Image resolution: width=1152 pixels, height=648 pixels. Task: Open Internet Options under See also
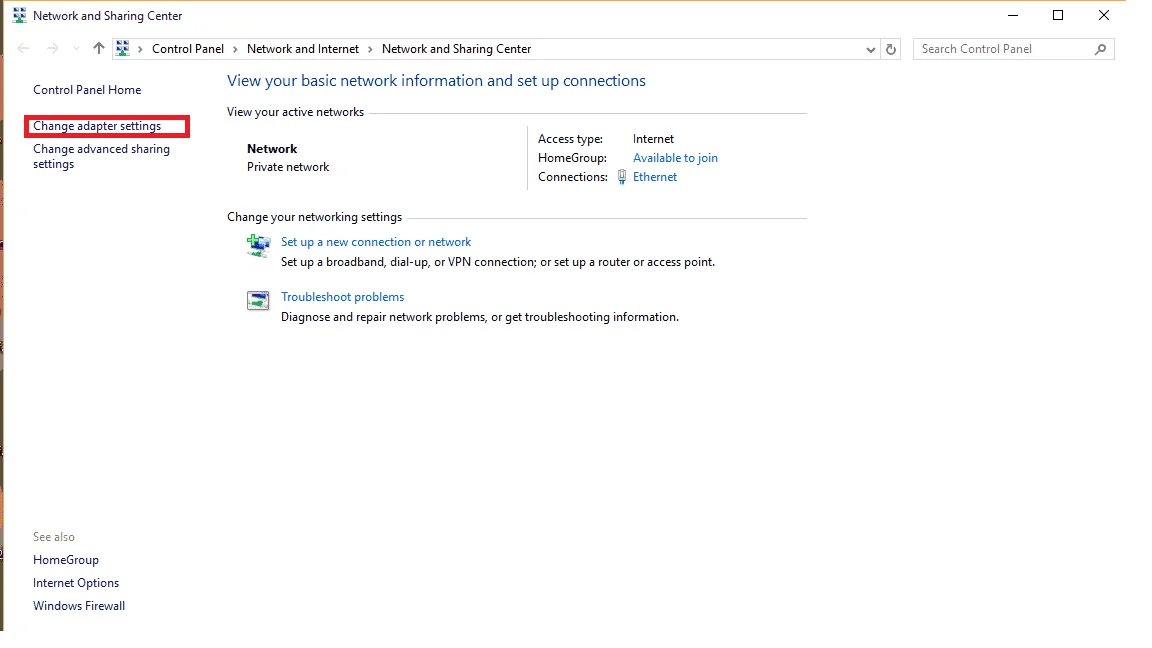coord(76,583)
